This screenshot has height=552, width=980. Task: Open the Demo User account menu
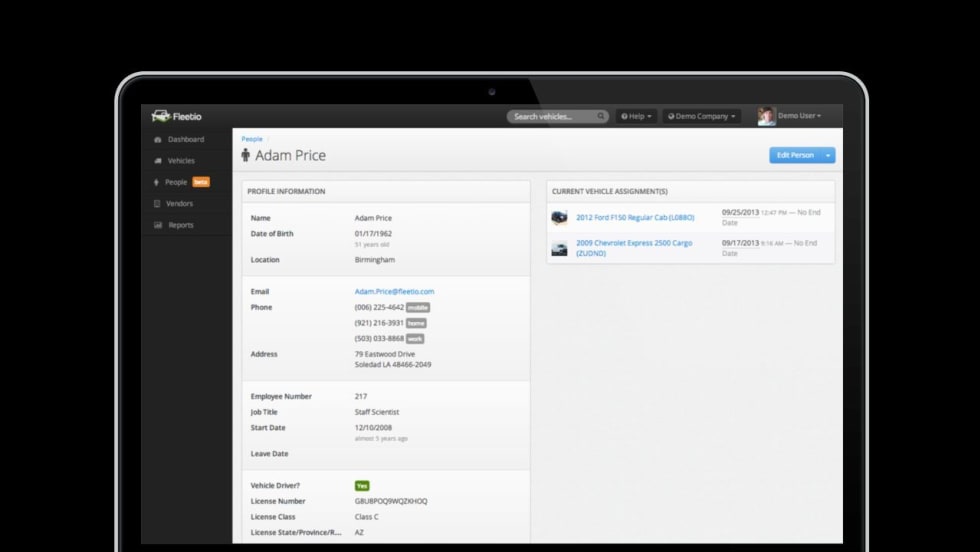click(799, 116)
